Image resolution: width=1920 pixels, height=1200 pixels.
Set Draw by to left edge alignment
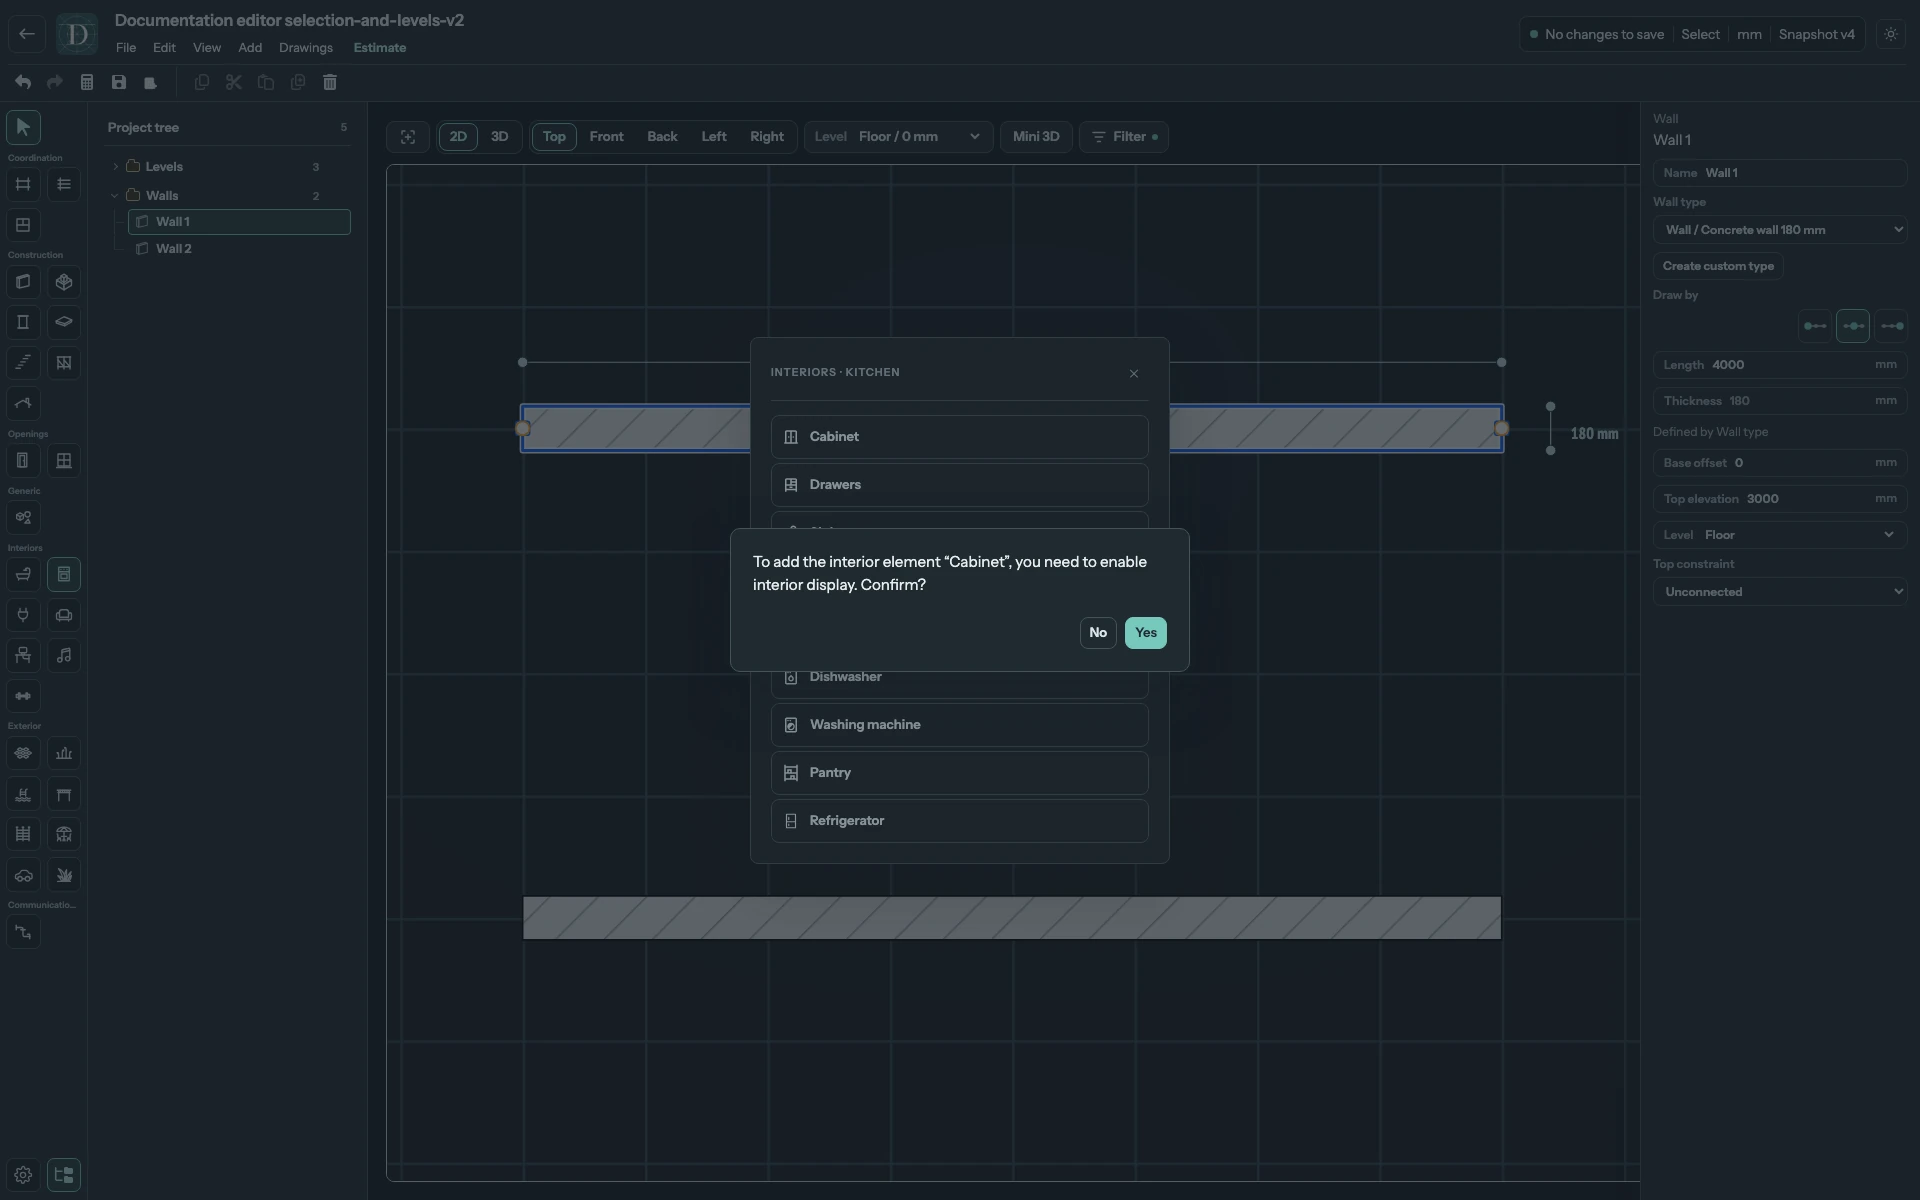pyautogui.click(x=1815, y=326)
